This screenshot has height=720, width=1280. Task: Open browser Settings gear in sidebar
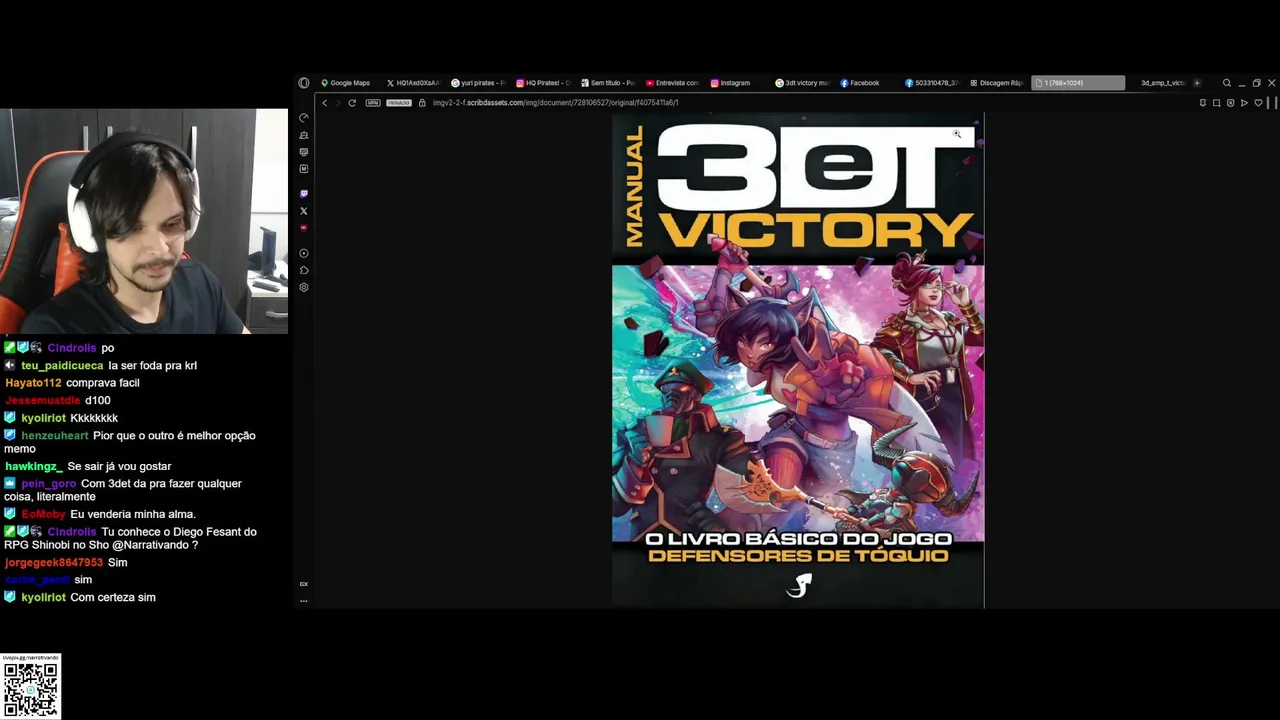point(304,287)
